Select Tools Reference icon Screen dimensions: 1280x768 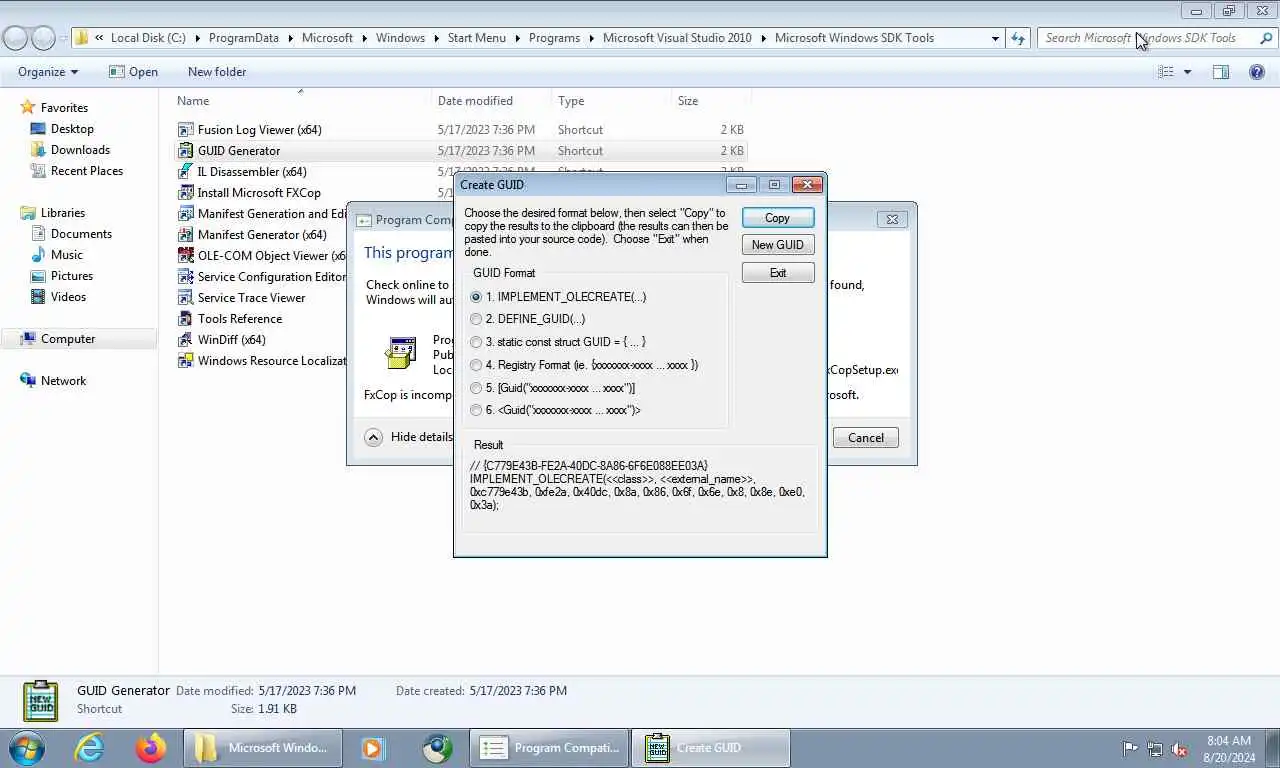coord(185,319)
